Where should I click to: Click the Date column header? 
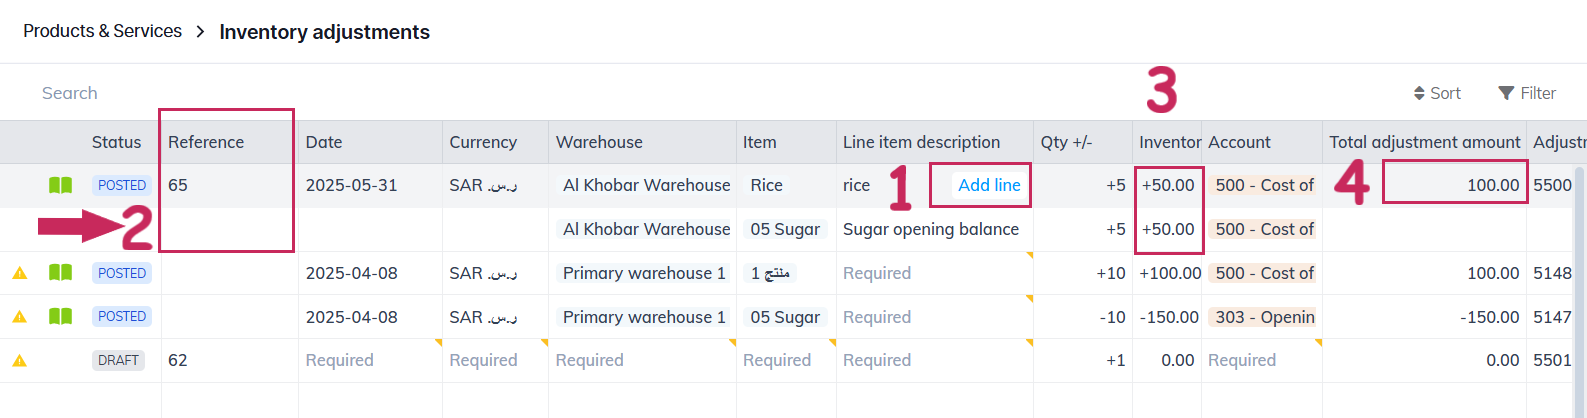tap(324, 142)
